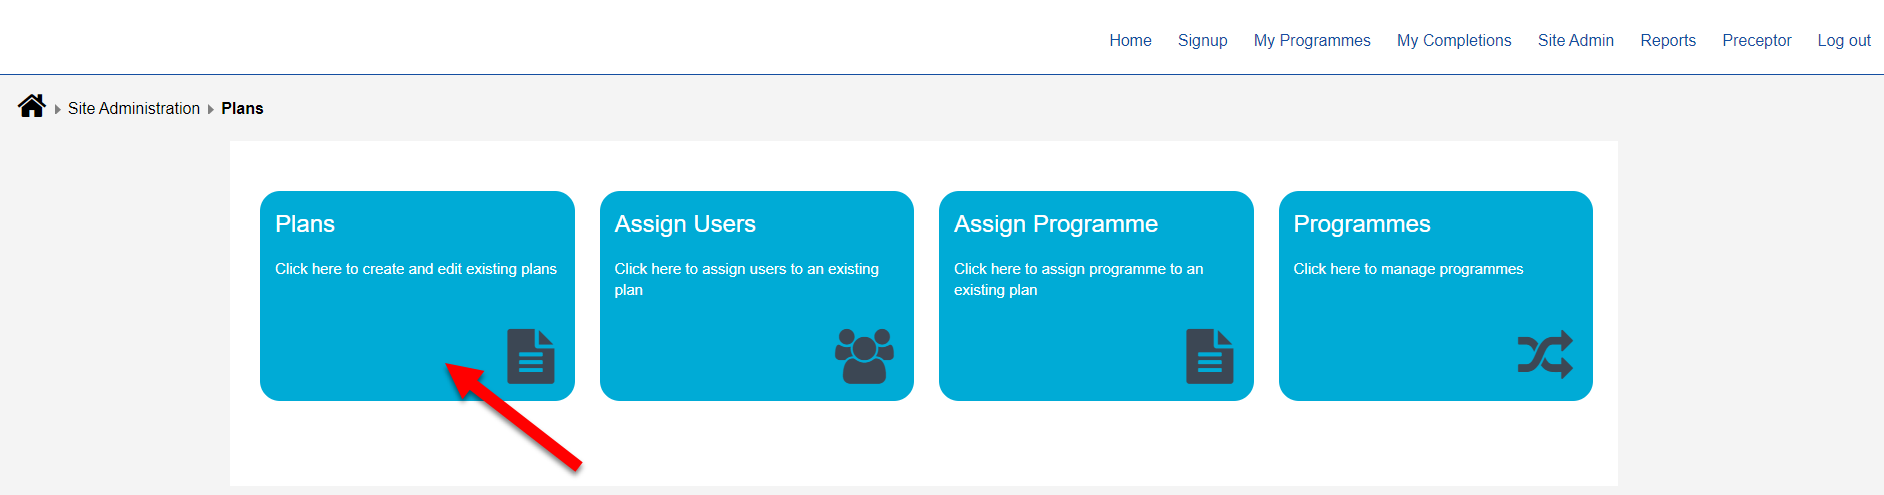Screen dimensions: 1884x495
Task: Click Site Administration breadcrumb link
Action: pos(134,108)
